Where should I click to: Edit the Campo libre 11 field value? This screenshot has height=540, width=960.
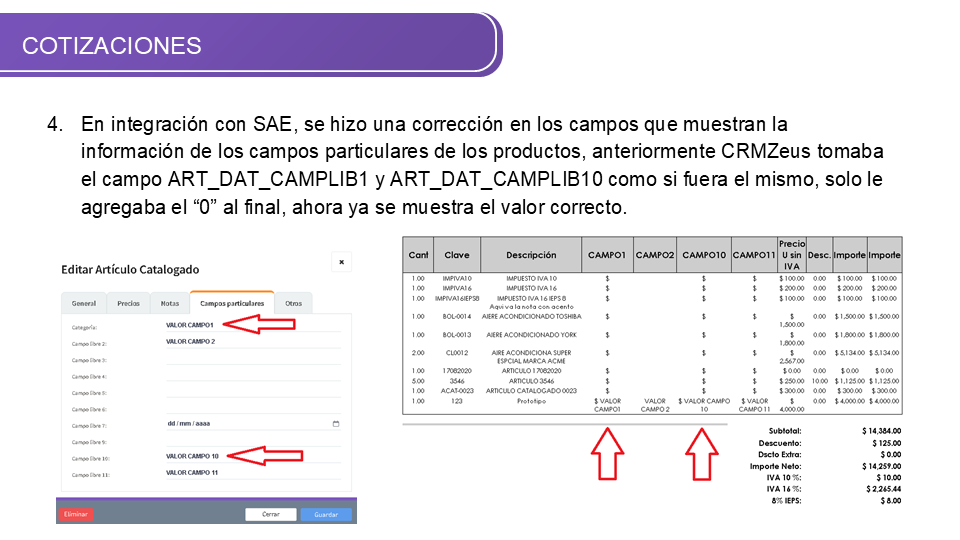[x=253, y=473]
